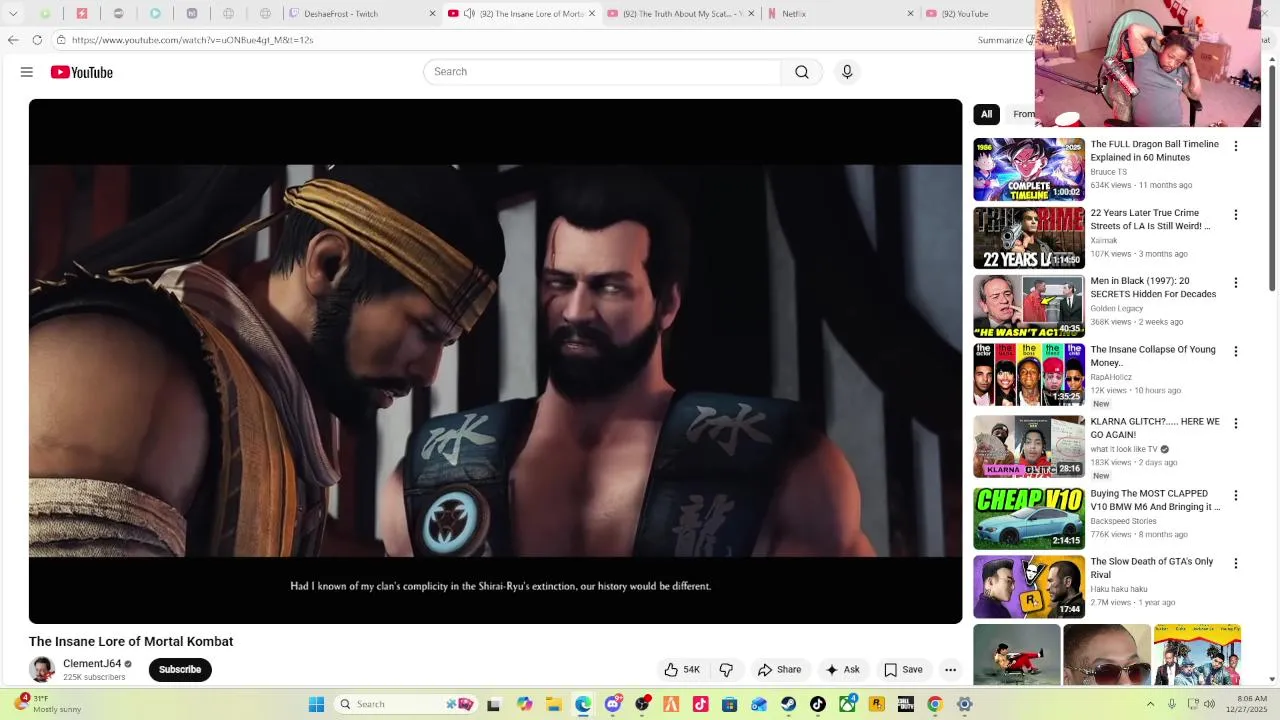Open system tray volume speaker icon
This screenshot has width=1280, height=720.
click(1209, 704)
